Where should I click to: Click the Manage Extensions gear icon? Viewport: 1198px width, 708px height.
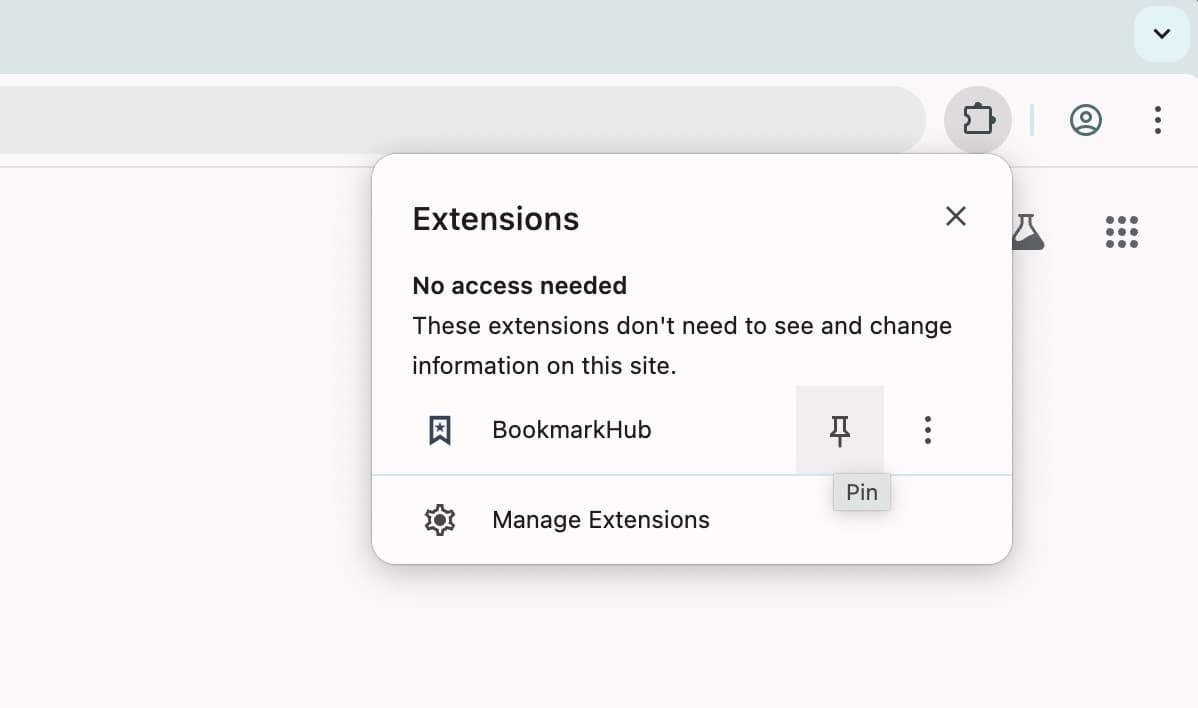tap(440, 519)
